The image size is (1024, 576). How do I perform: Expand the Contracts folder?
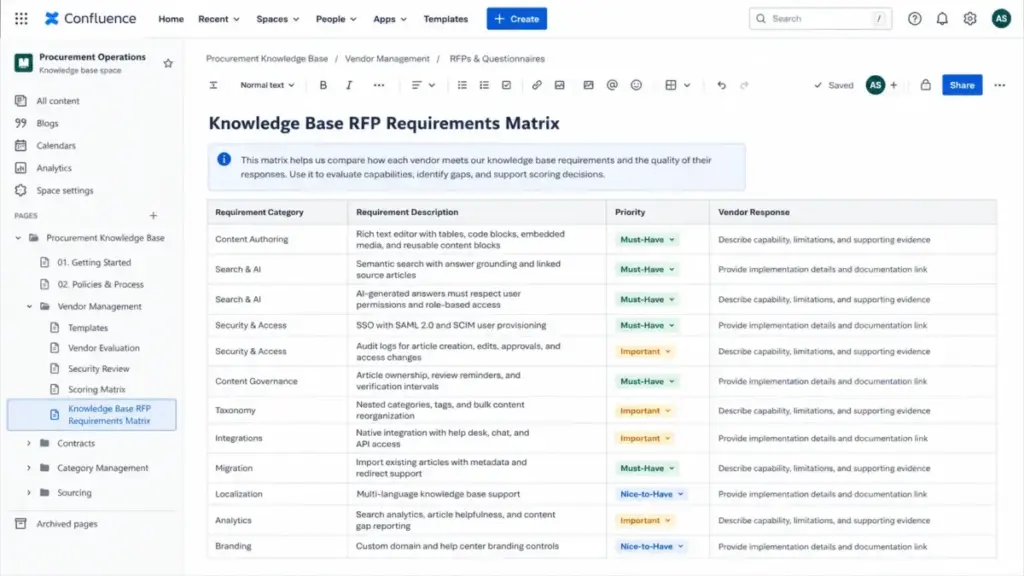(29, 443)
